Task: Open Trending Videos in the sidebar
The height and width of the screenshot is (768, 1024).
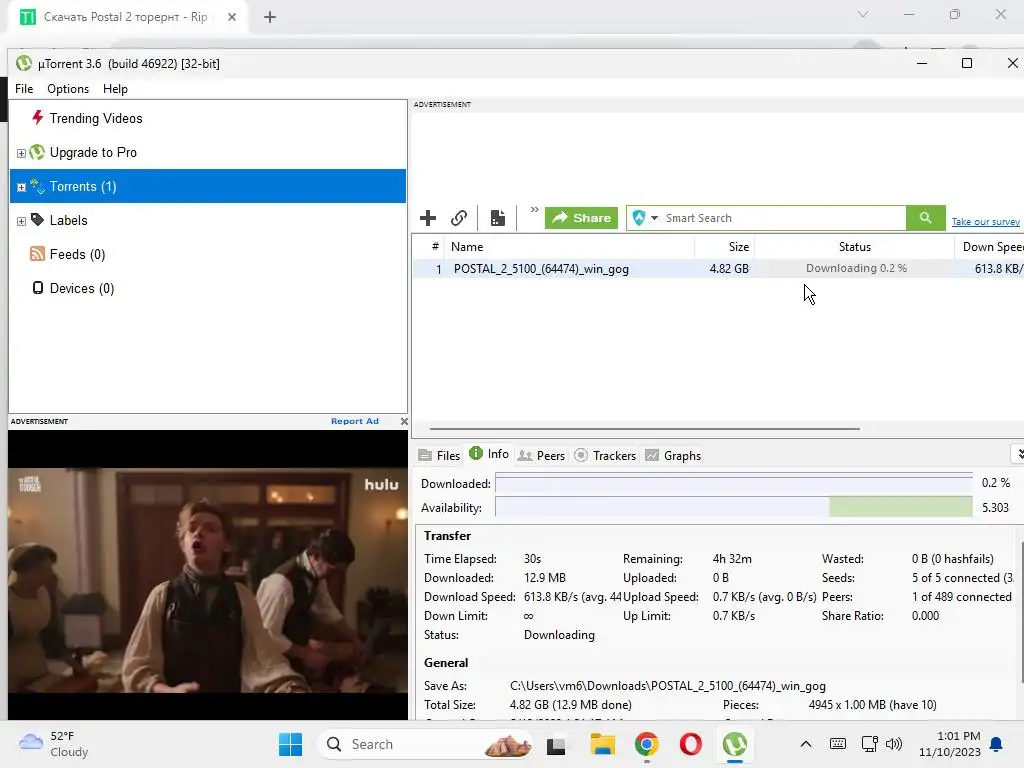Action: click(95, 118)
